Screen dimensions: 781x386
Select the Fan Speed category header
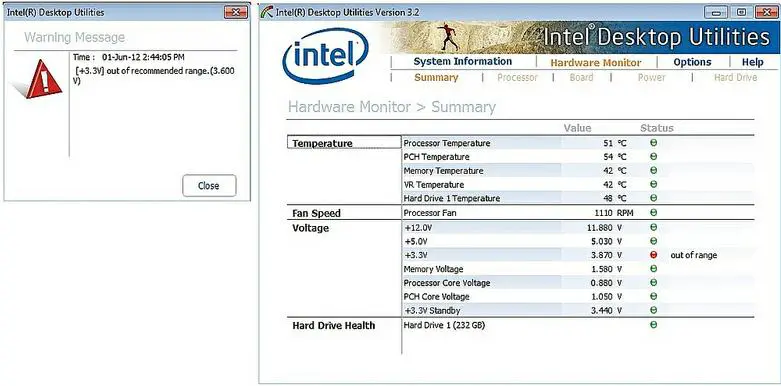click(316, 214)
